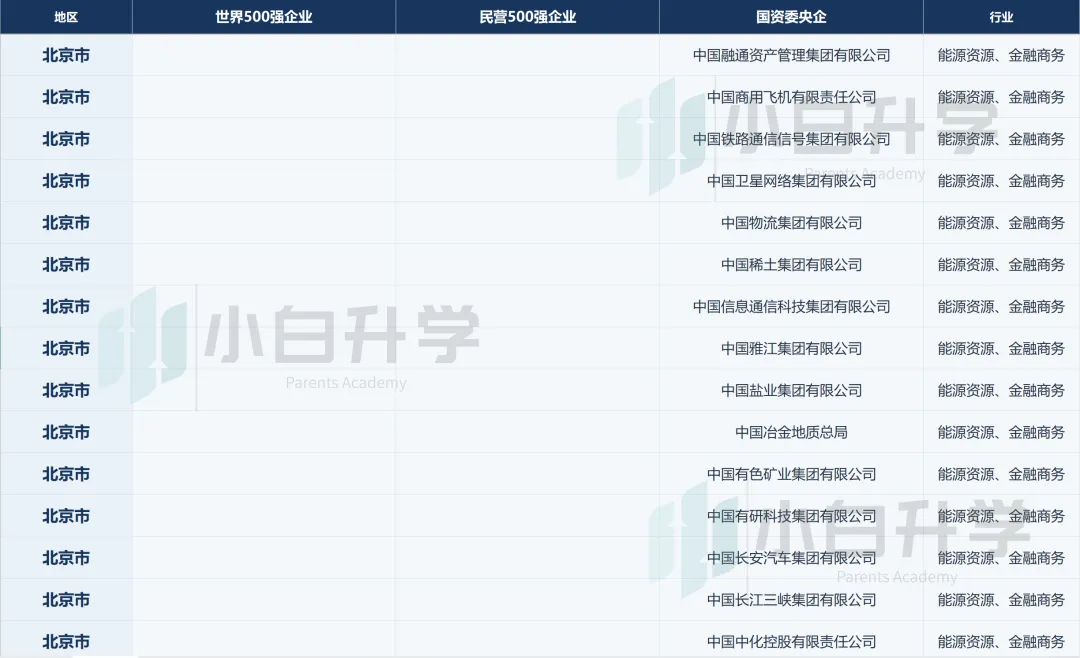The image size is (1080, 658).
Task: Click 能源资源、金融商务 in the 中国有研科技 row
Action: point(1001,516)
